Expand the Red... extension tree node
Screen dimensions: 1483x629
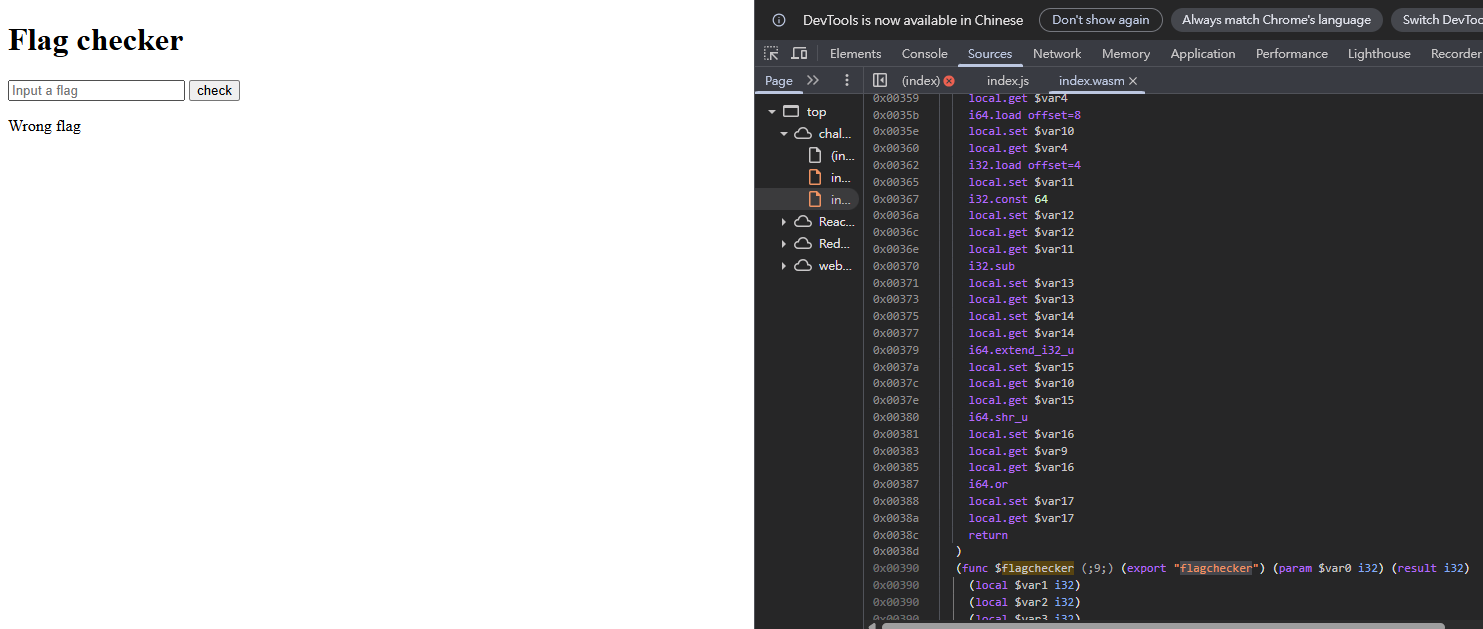[784, 244]
